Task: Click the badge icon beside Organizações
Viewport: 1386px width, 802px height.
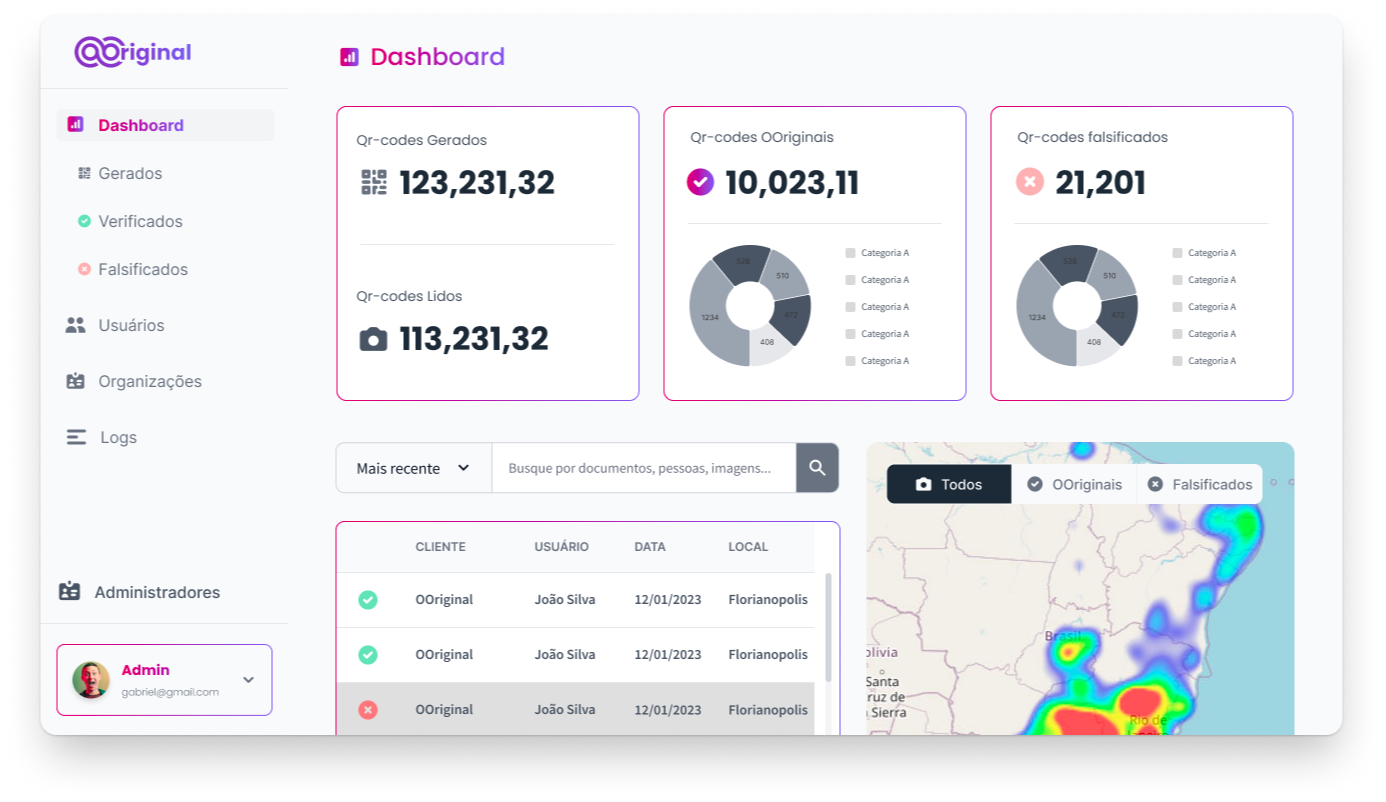Action: tap(75, 381)
